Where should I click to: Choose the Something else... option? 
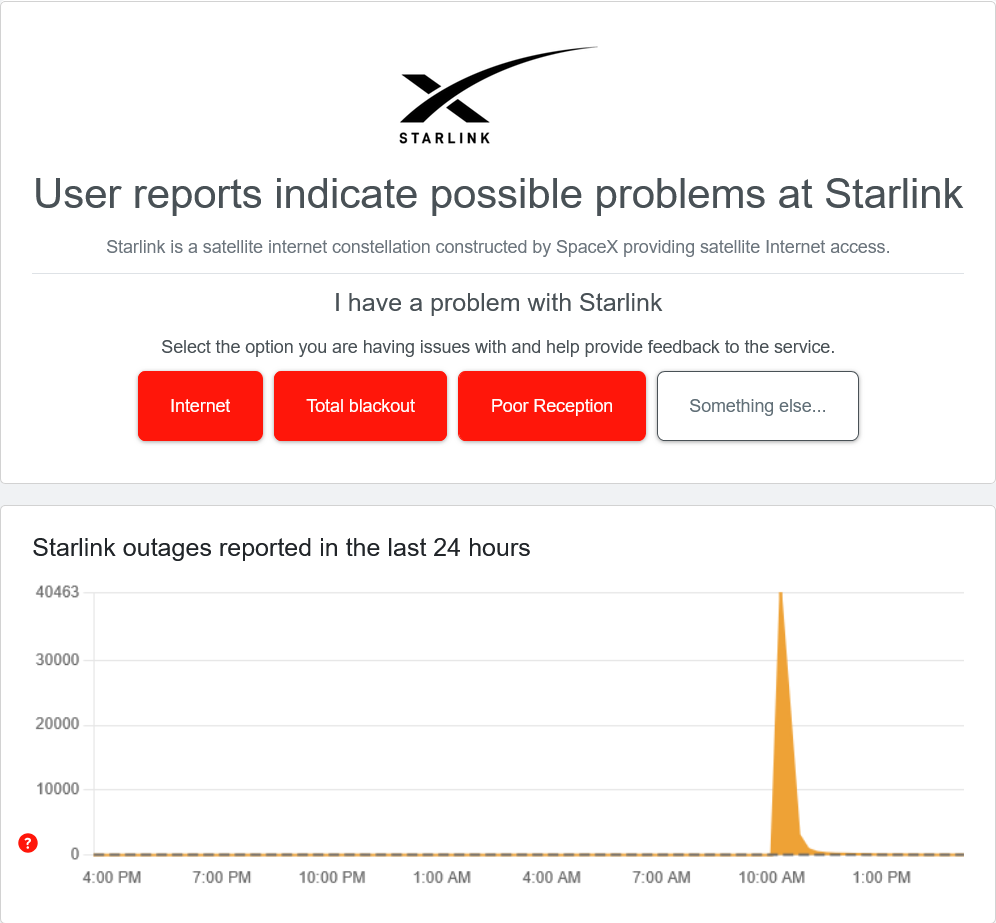757,406
